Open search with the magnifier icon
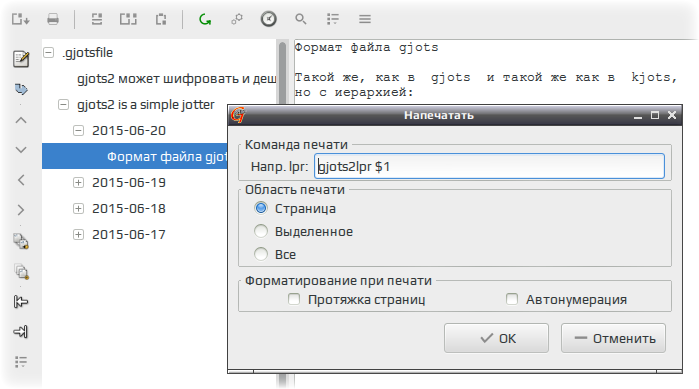Image resolution: width=699 pixels, height=389 pixels. (300, 19)
